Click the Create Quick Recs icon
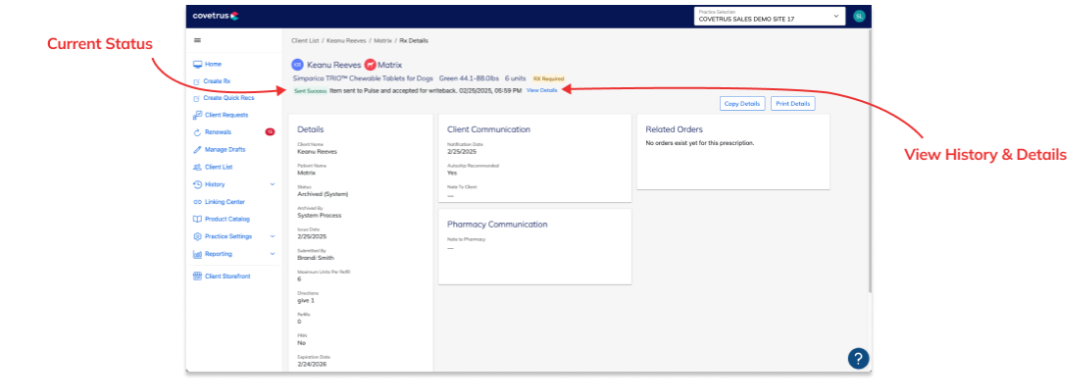Viewport: 1080px width, 382px height. 197,98
